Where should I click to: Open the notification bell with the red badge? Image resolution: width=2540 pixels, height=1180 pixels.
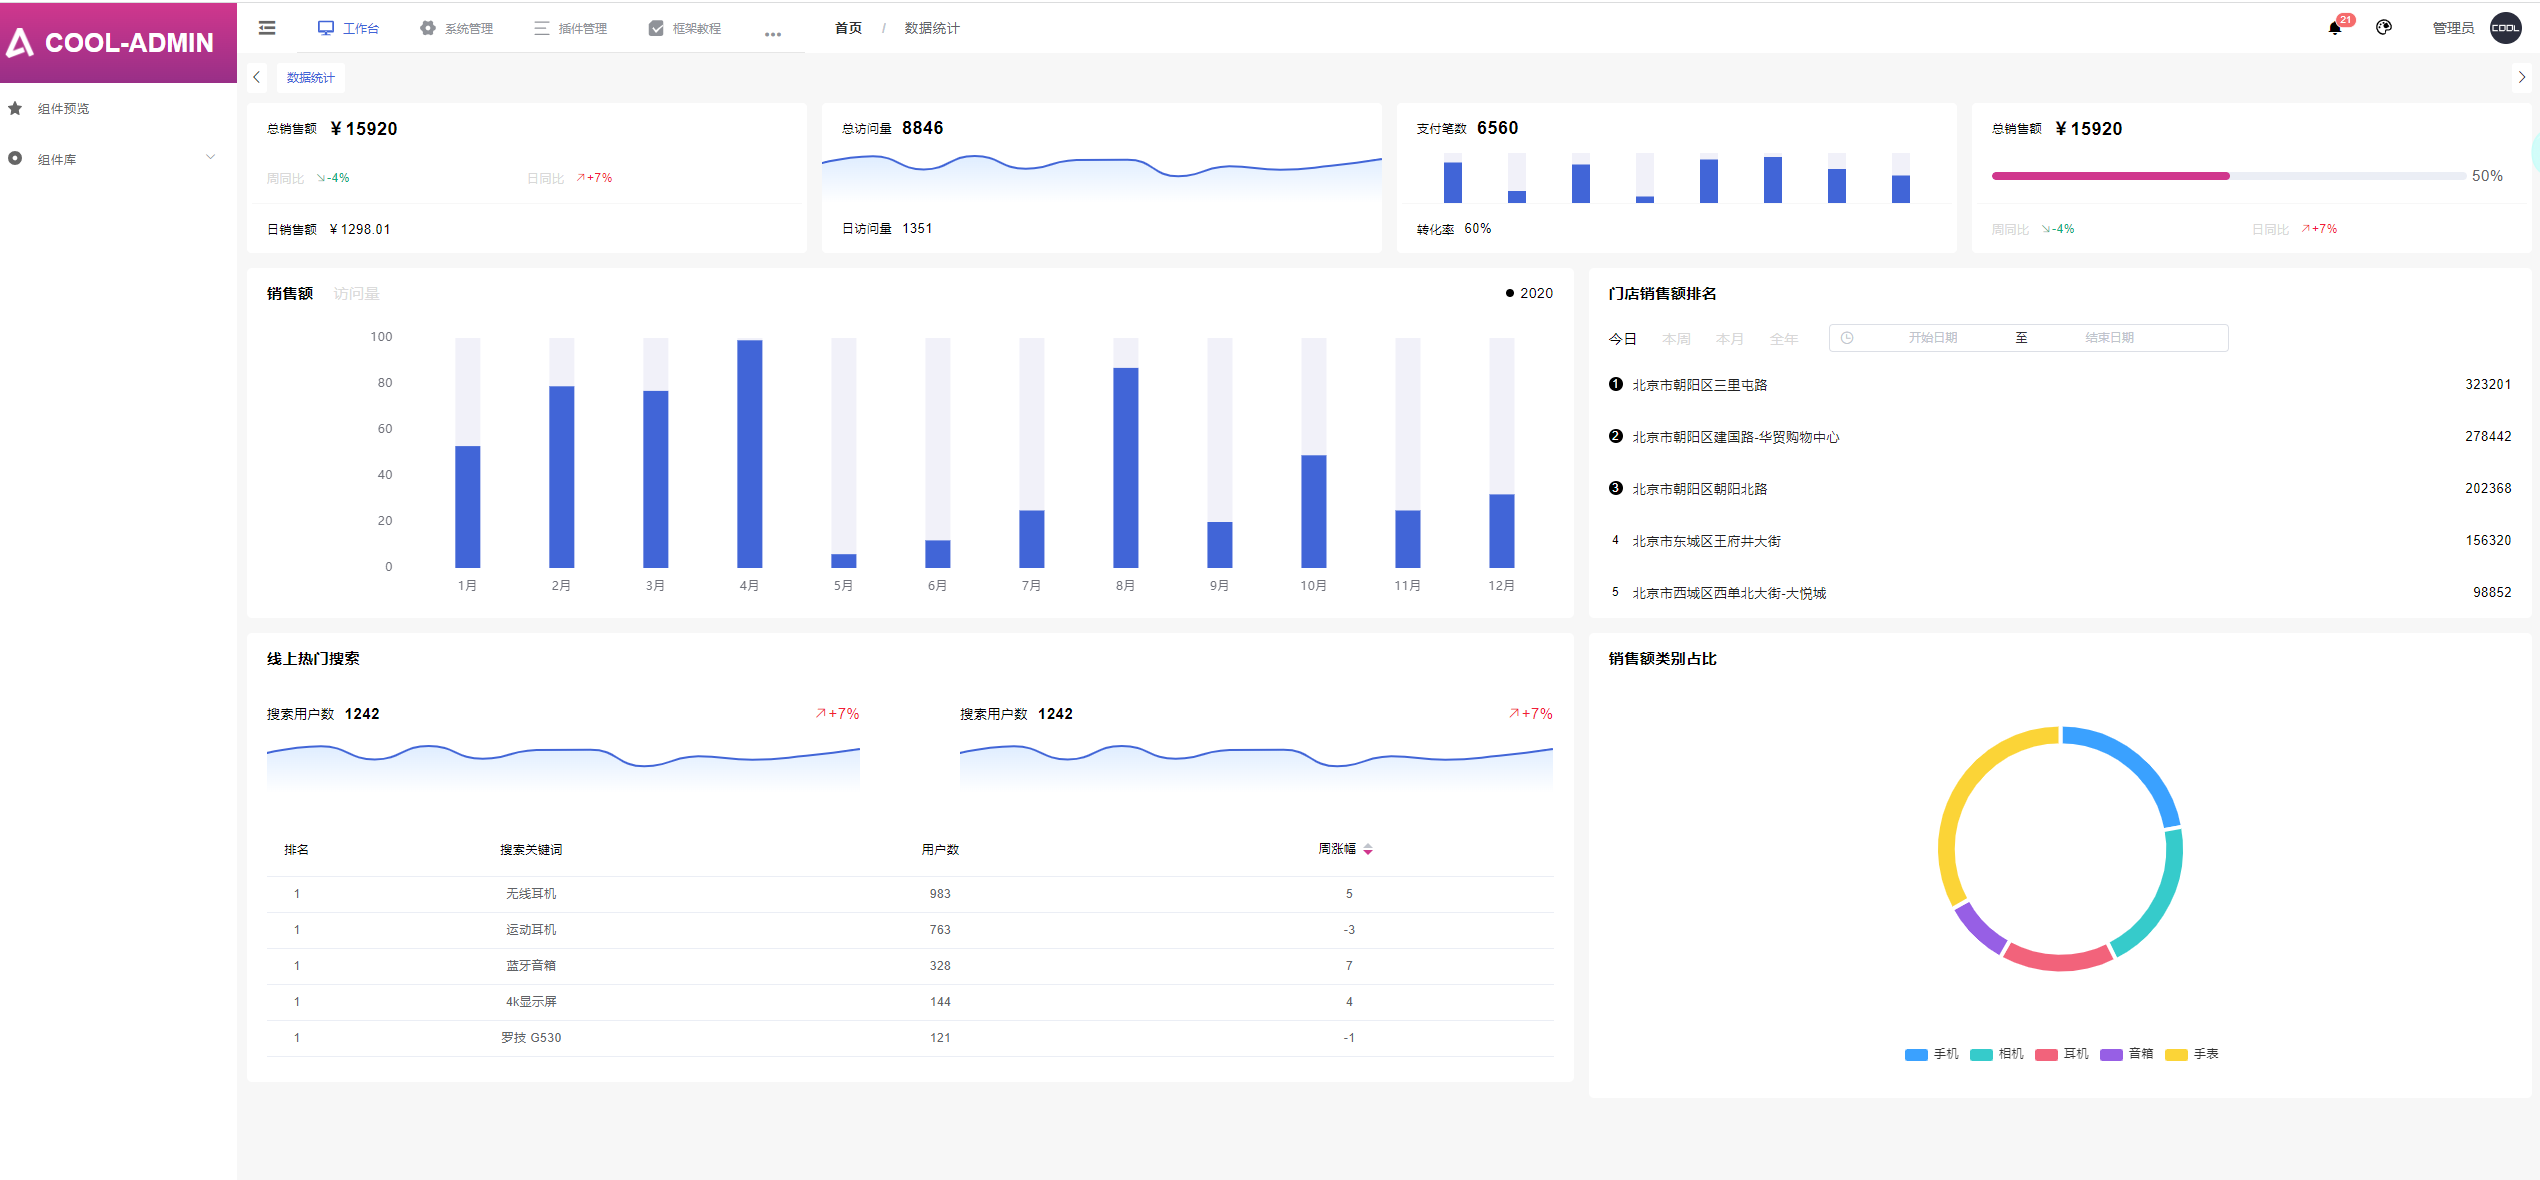2334,28
